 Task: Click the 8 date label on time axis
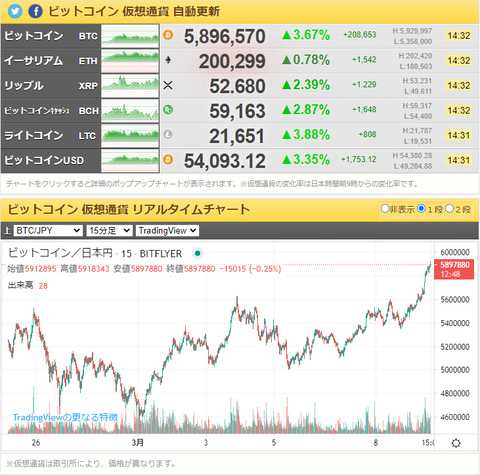(376, 443)
